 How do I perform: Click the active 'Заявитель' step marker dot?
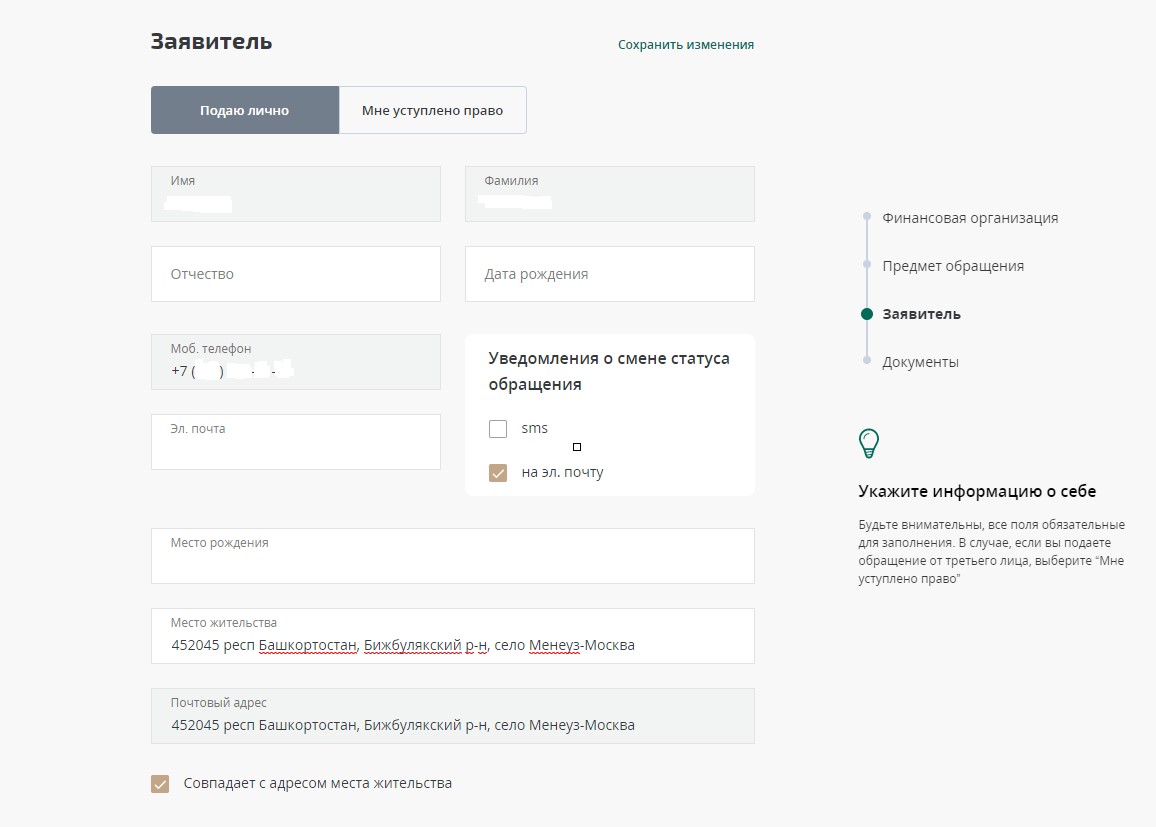867,314
